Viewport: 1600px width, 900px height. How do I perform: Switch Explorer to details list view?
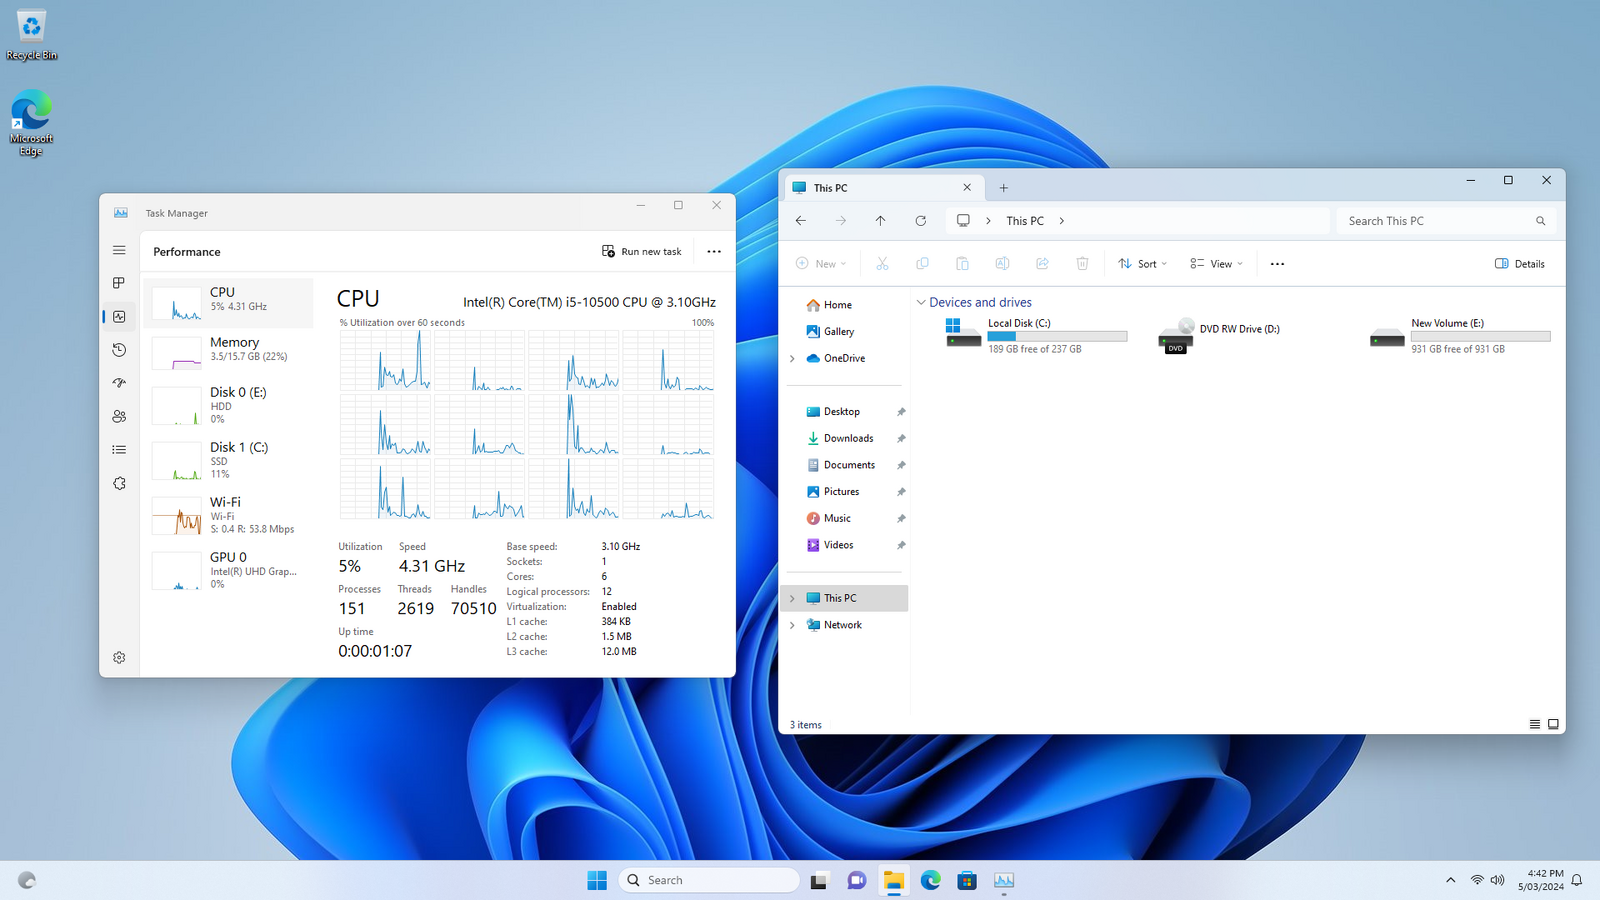1535,724
